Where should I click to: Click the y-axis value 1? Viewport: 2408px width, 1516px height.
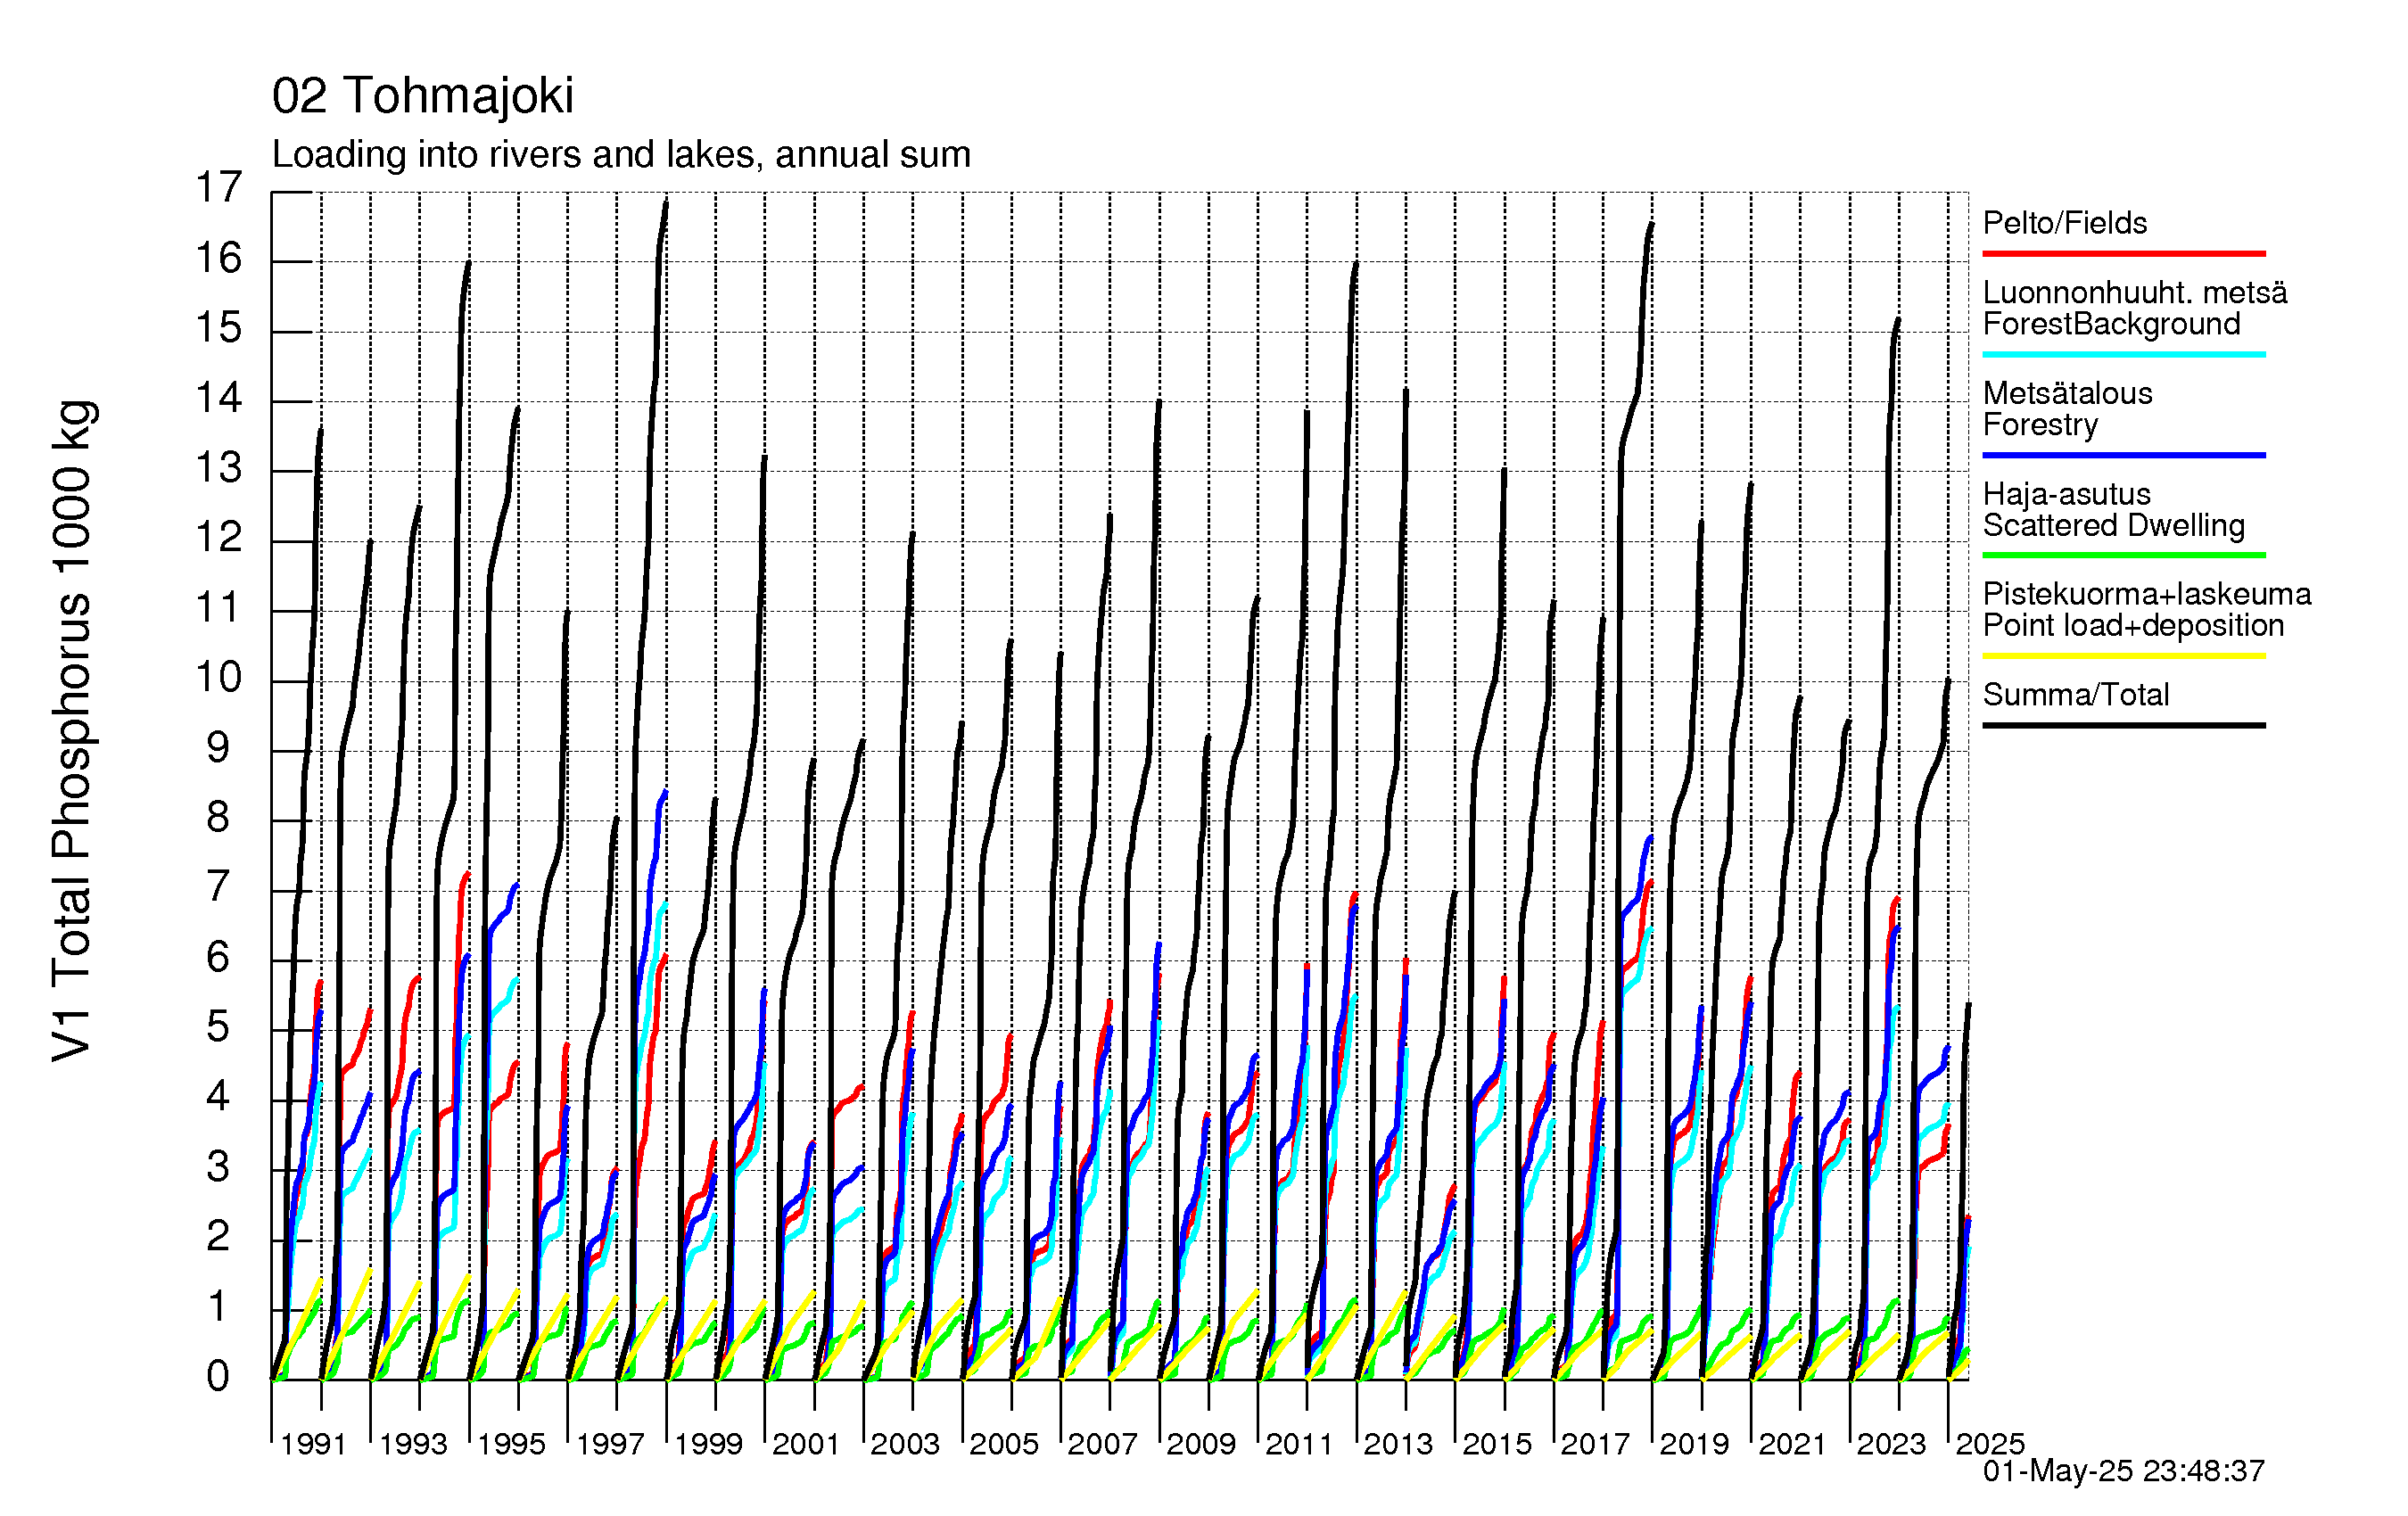(218, 1306)
